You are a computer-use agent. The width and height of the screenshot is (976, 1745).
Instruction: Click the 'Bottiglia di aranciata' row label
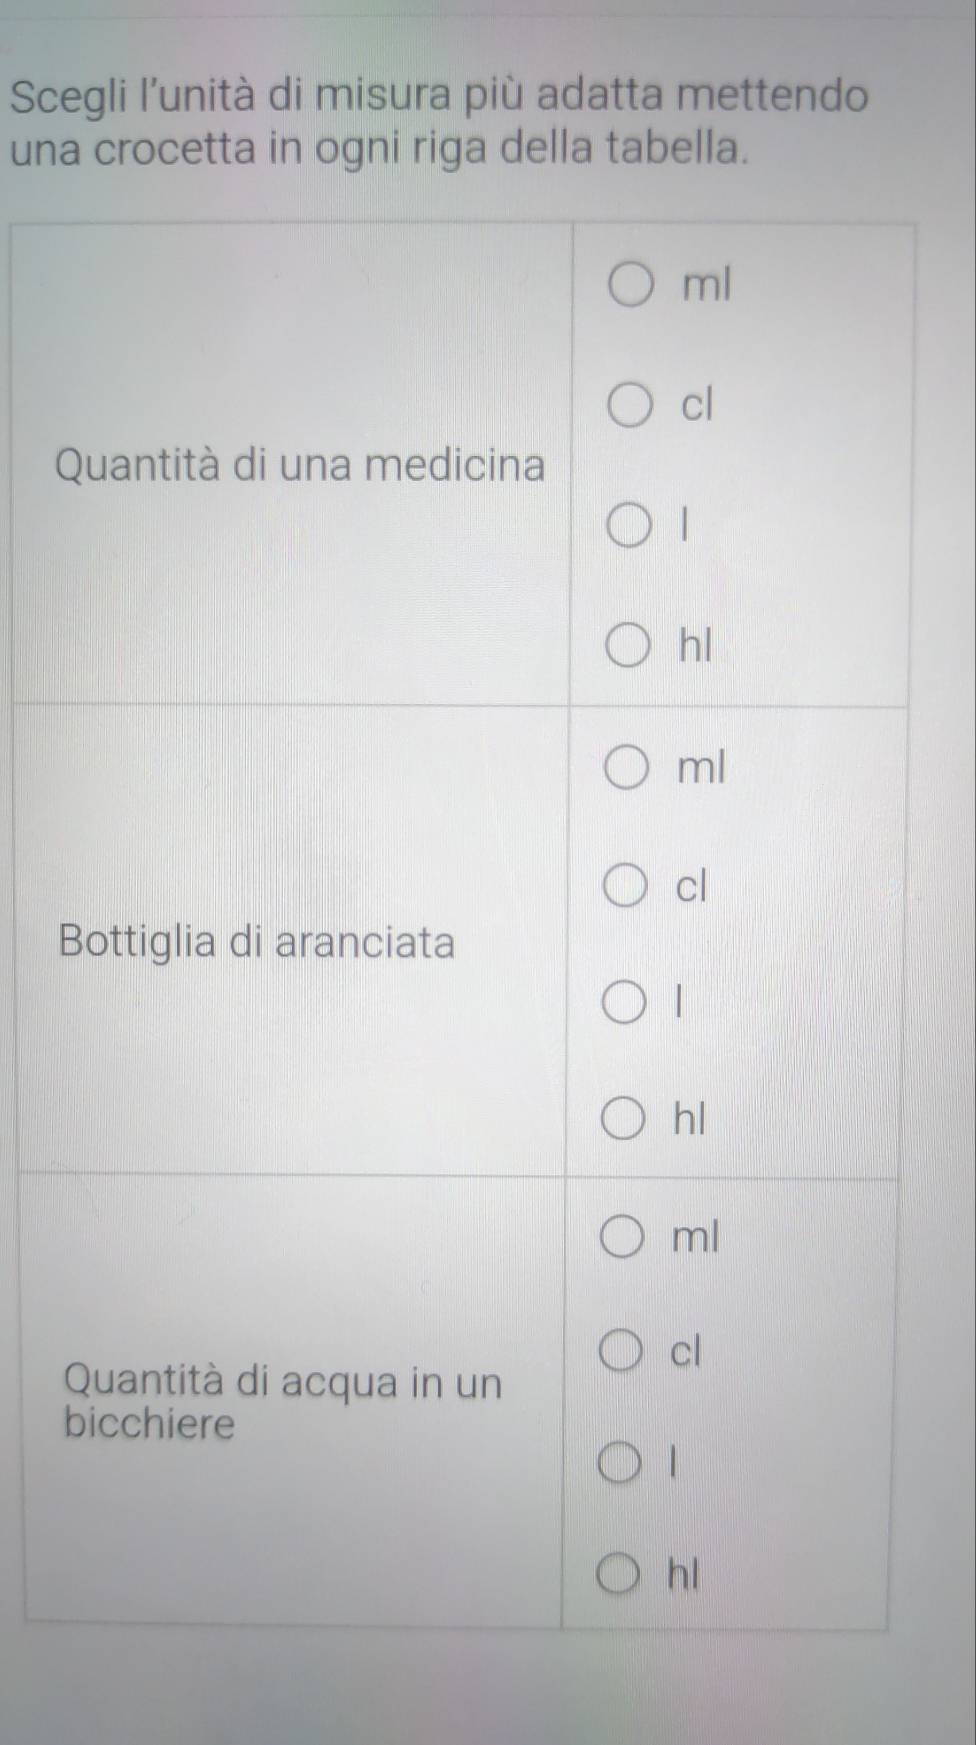pos(258,942)
